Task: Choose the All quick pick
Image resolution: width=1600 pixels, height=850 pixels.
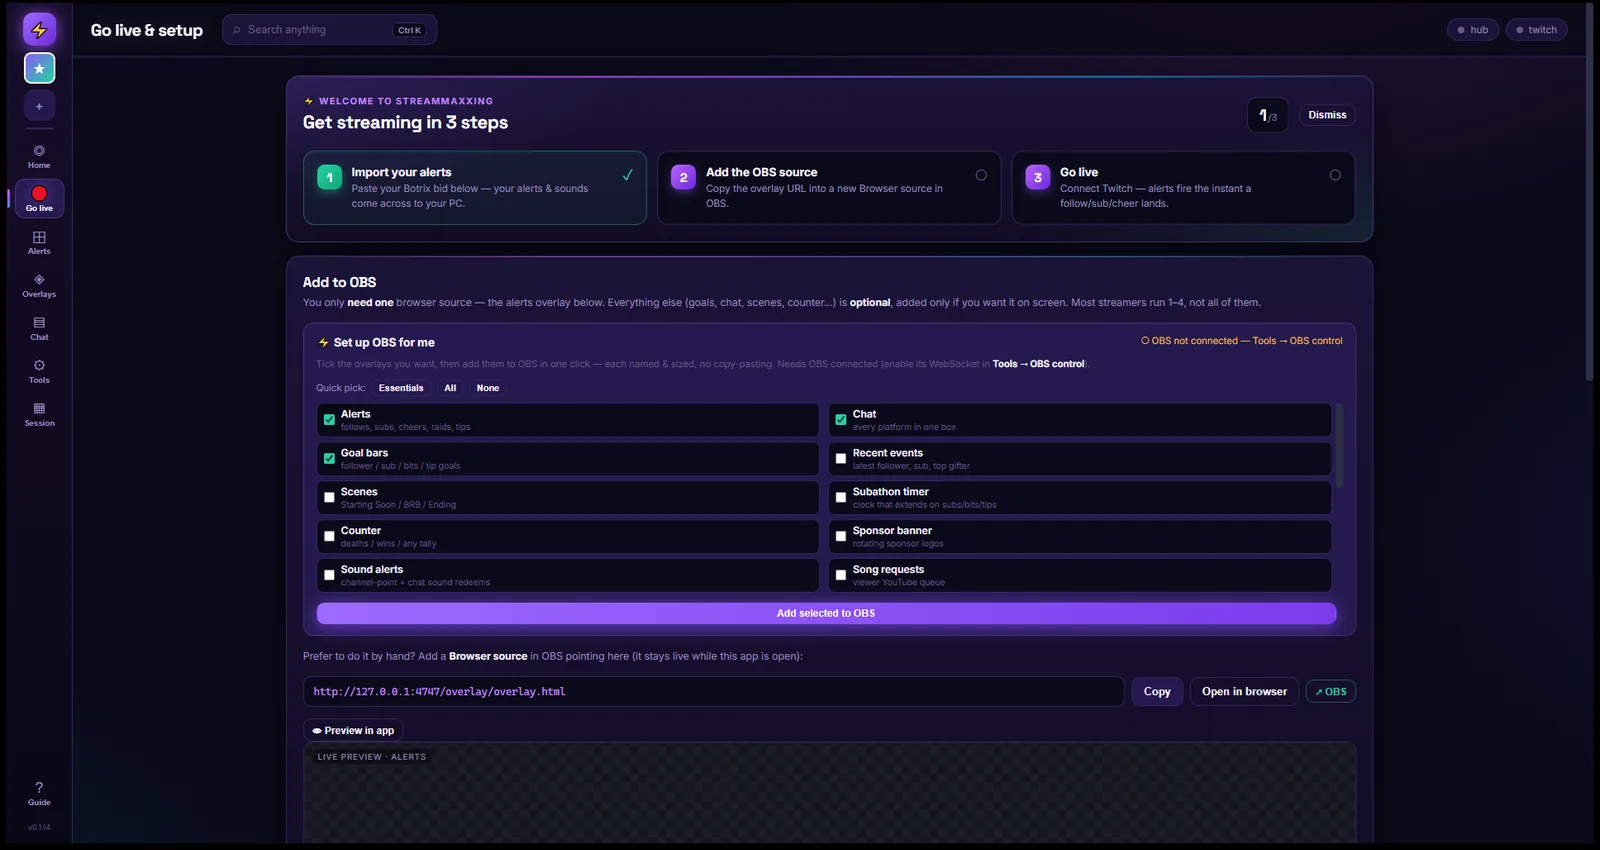Action: (x=450, y=388)
